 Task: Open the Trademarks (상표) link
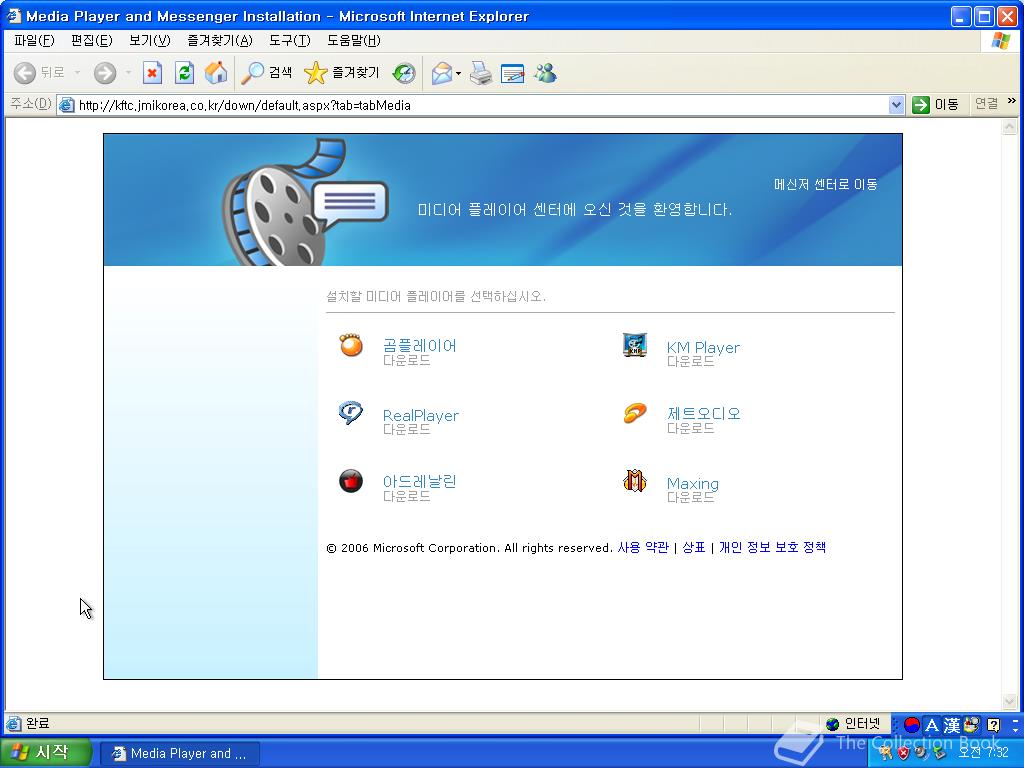coord(694,547)
